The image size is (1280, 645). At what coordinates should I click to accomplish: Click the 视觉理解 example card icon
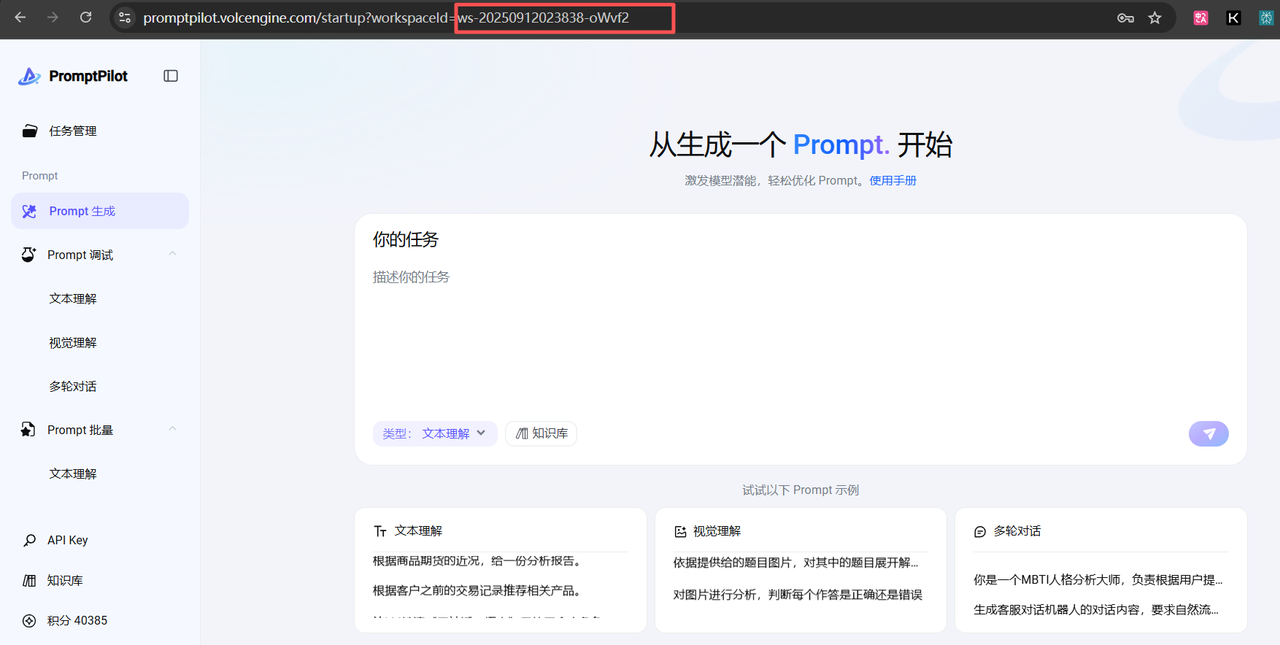pyautogui.click(x=680, y=532)
